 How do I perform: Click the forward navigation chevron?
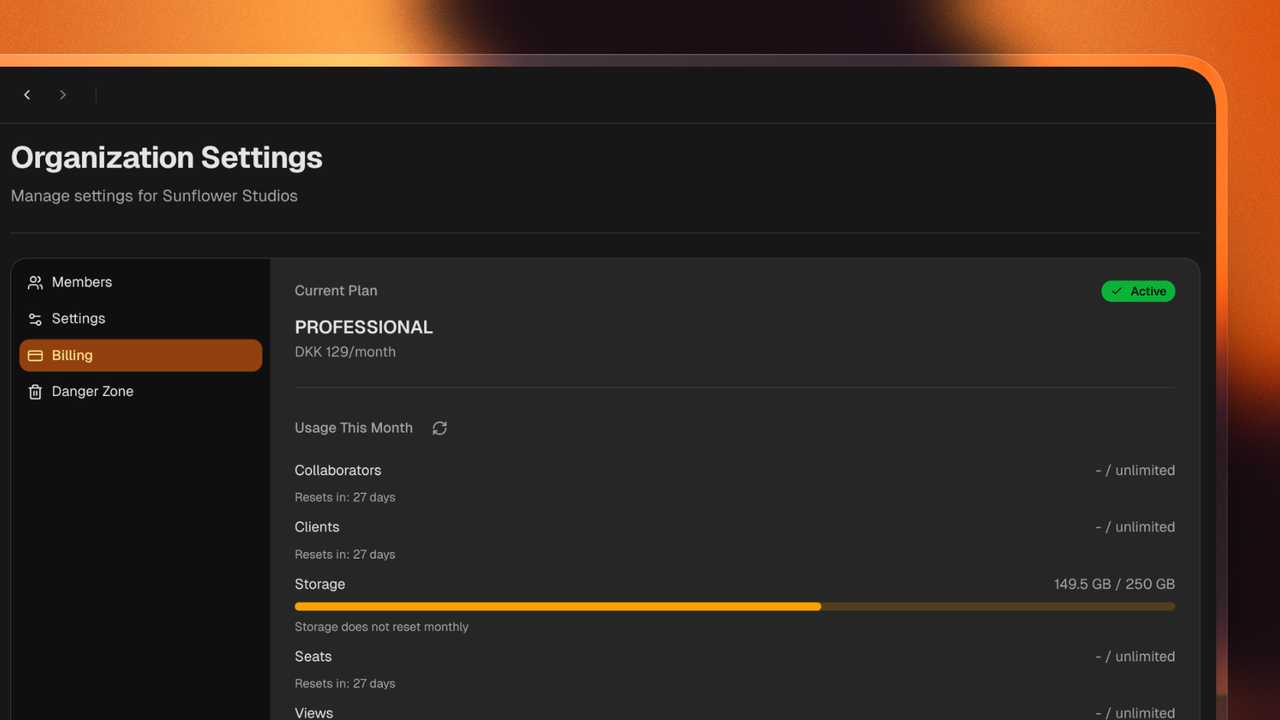click(x=62, y=94)
